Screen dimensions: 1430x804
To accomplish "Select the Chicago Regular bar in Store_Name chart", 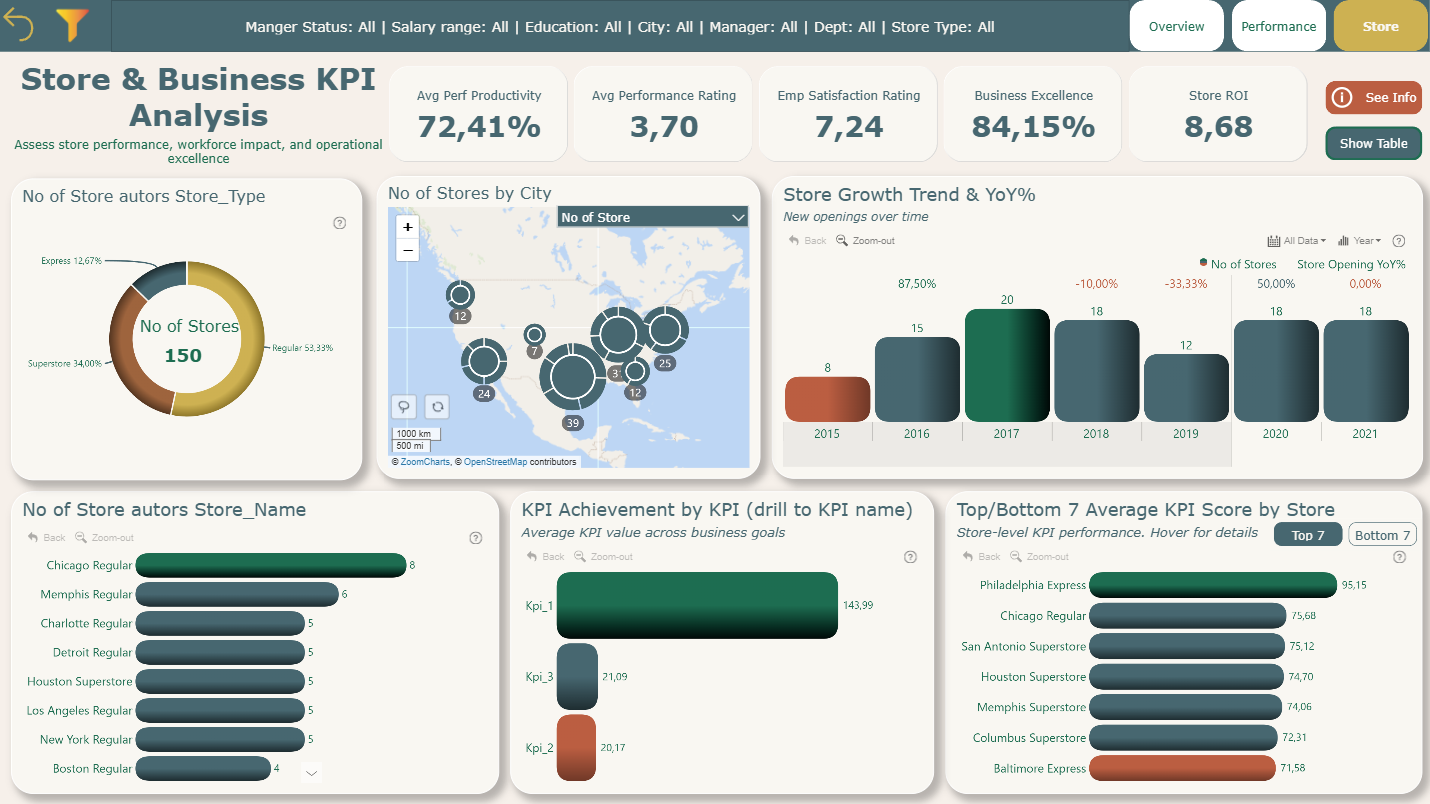I will click(271, 565).
